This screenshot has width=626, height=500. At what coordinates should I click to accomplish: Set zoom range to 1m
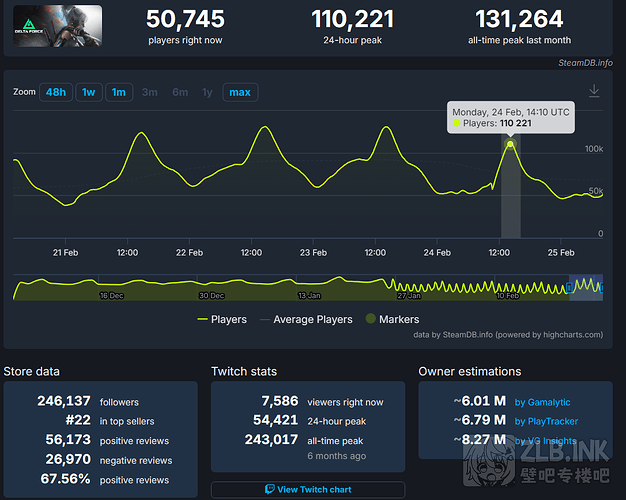click(119, 92)
